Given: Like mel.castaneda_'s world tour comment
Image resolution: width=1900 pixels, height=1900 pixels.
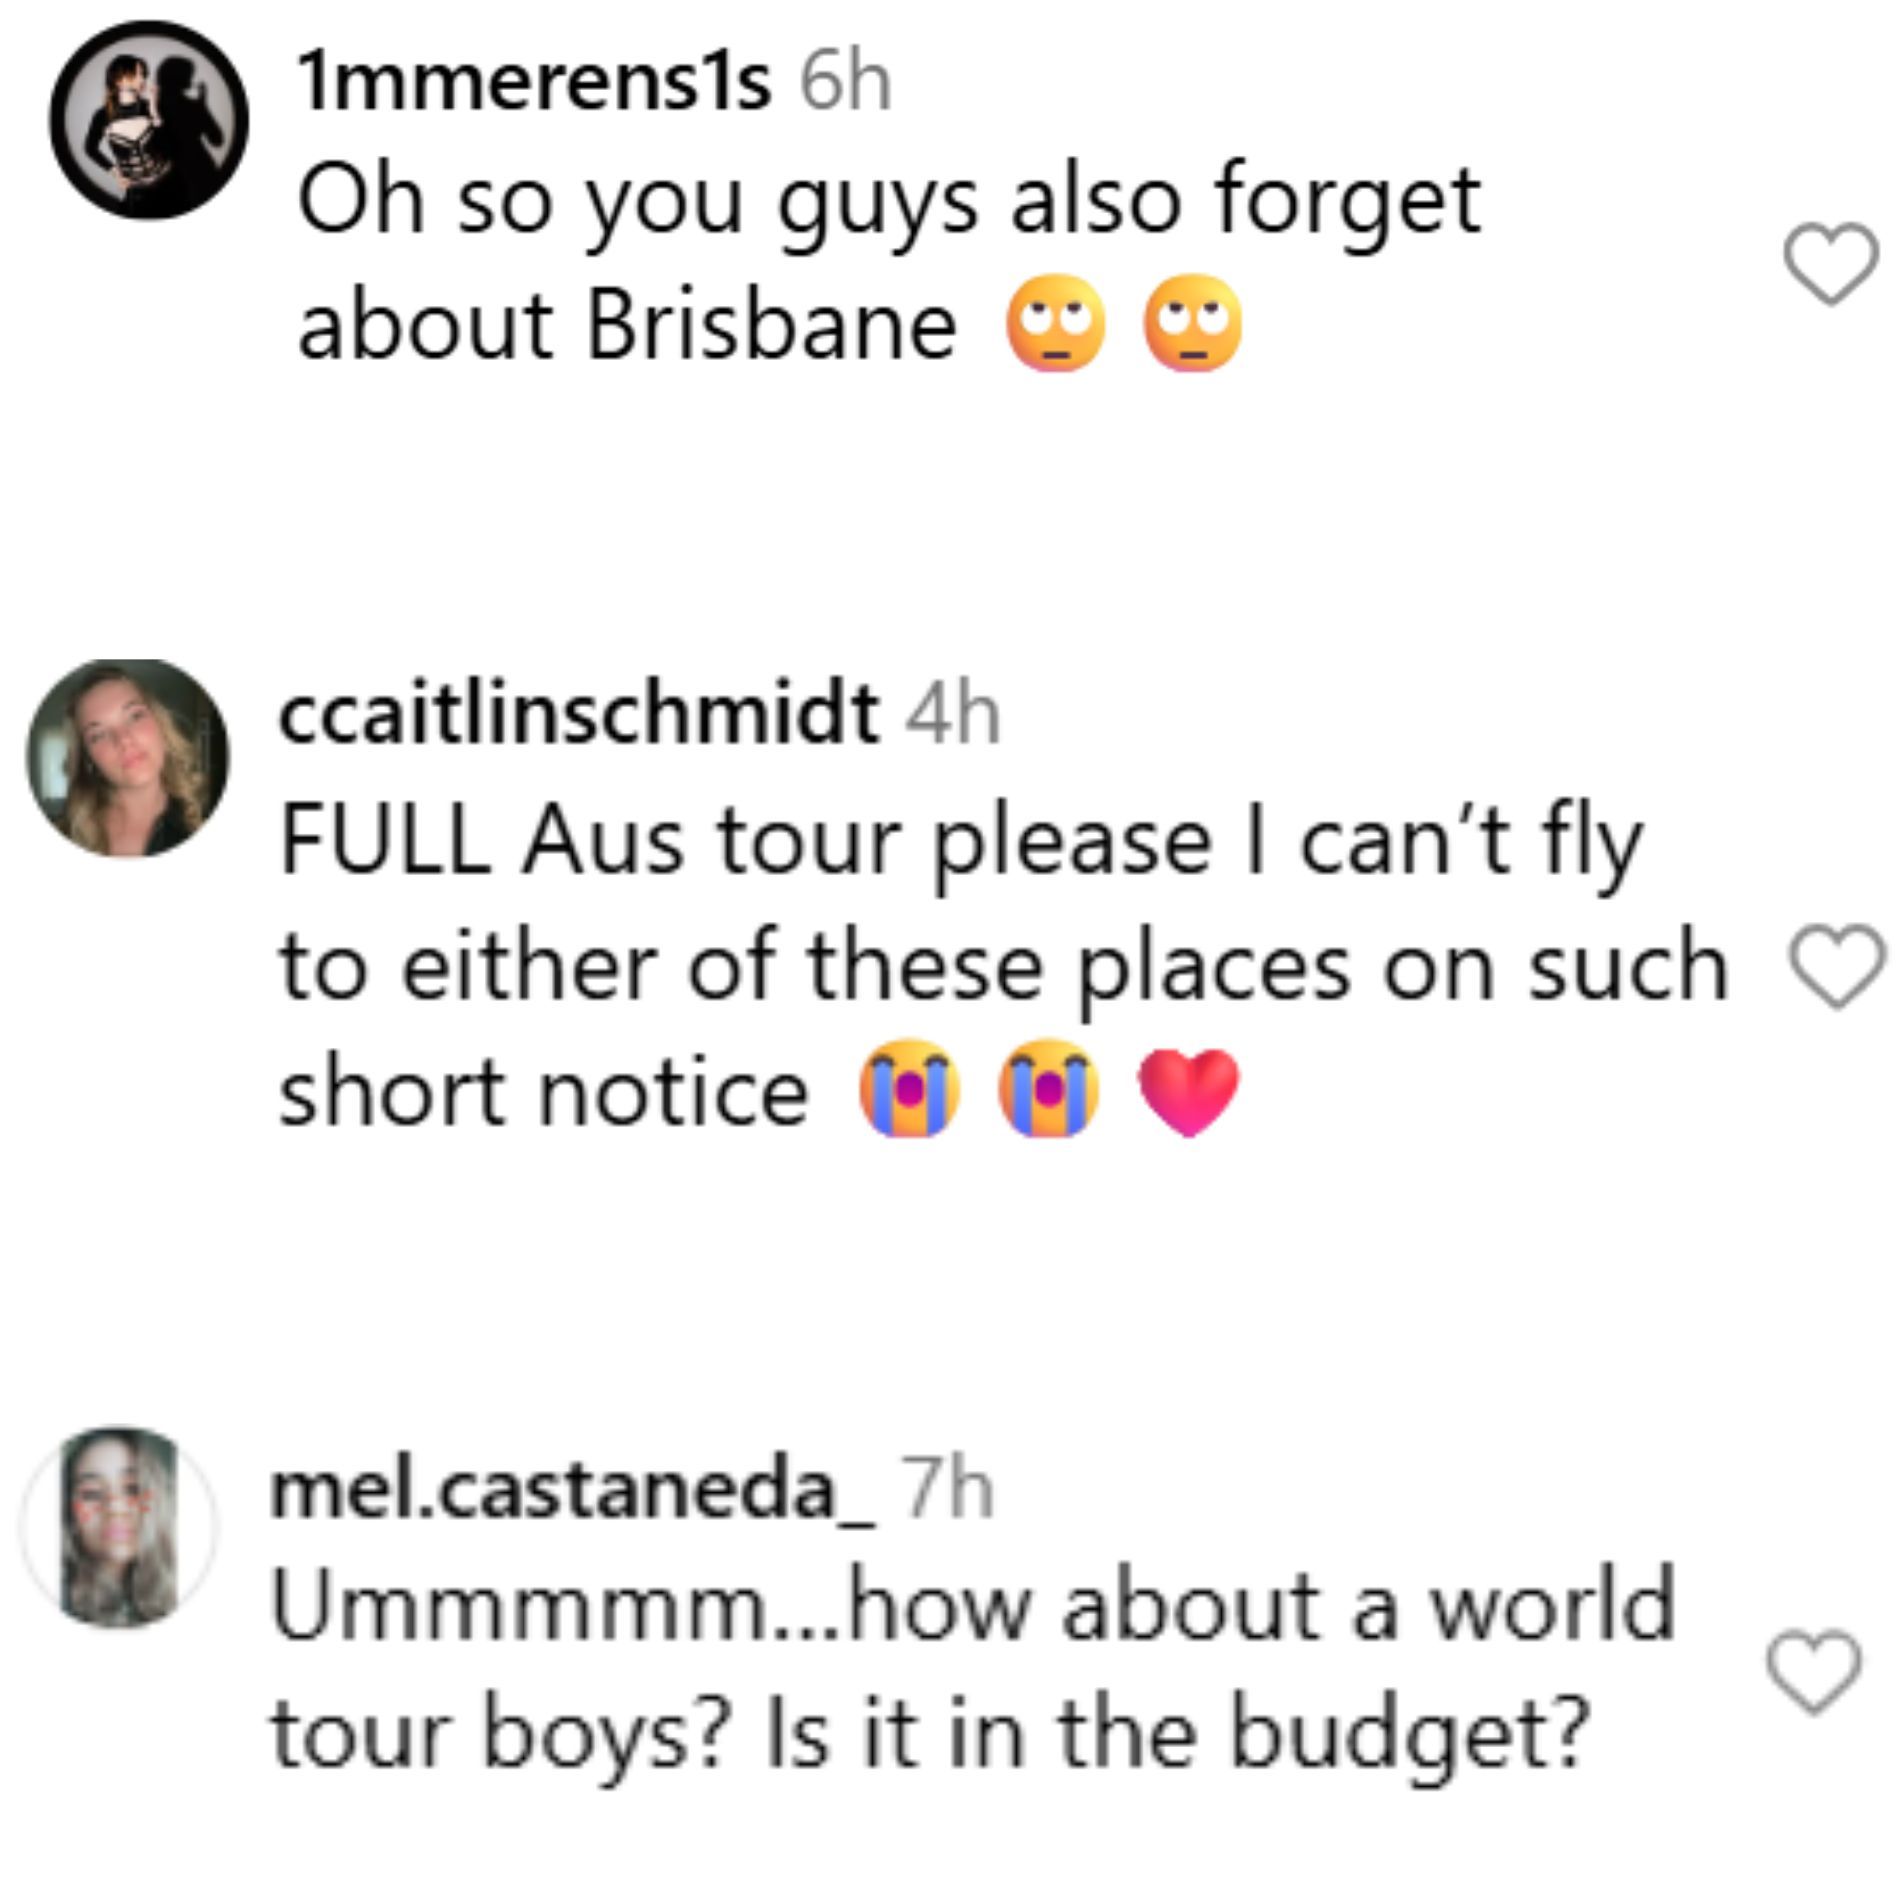Looking at the screenshot, I should [x=1814, y=1673].
